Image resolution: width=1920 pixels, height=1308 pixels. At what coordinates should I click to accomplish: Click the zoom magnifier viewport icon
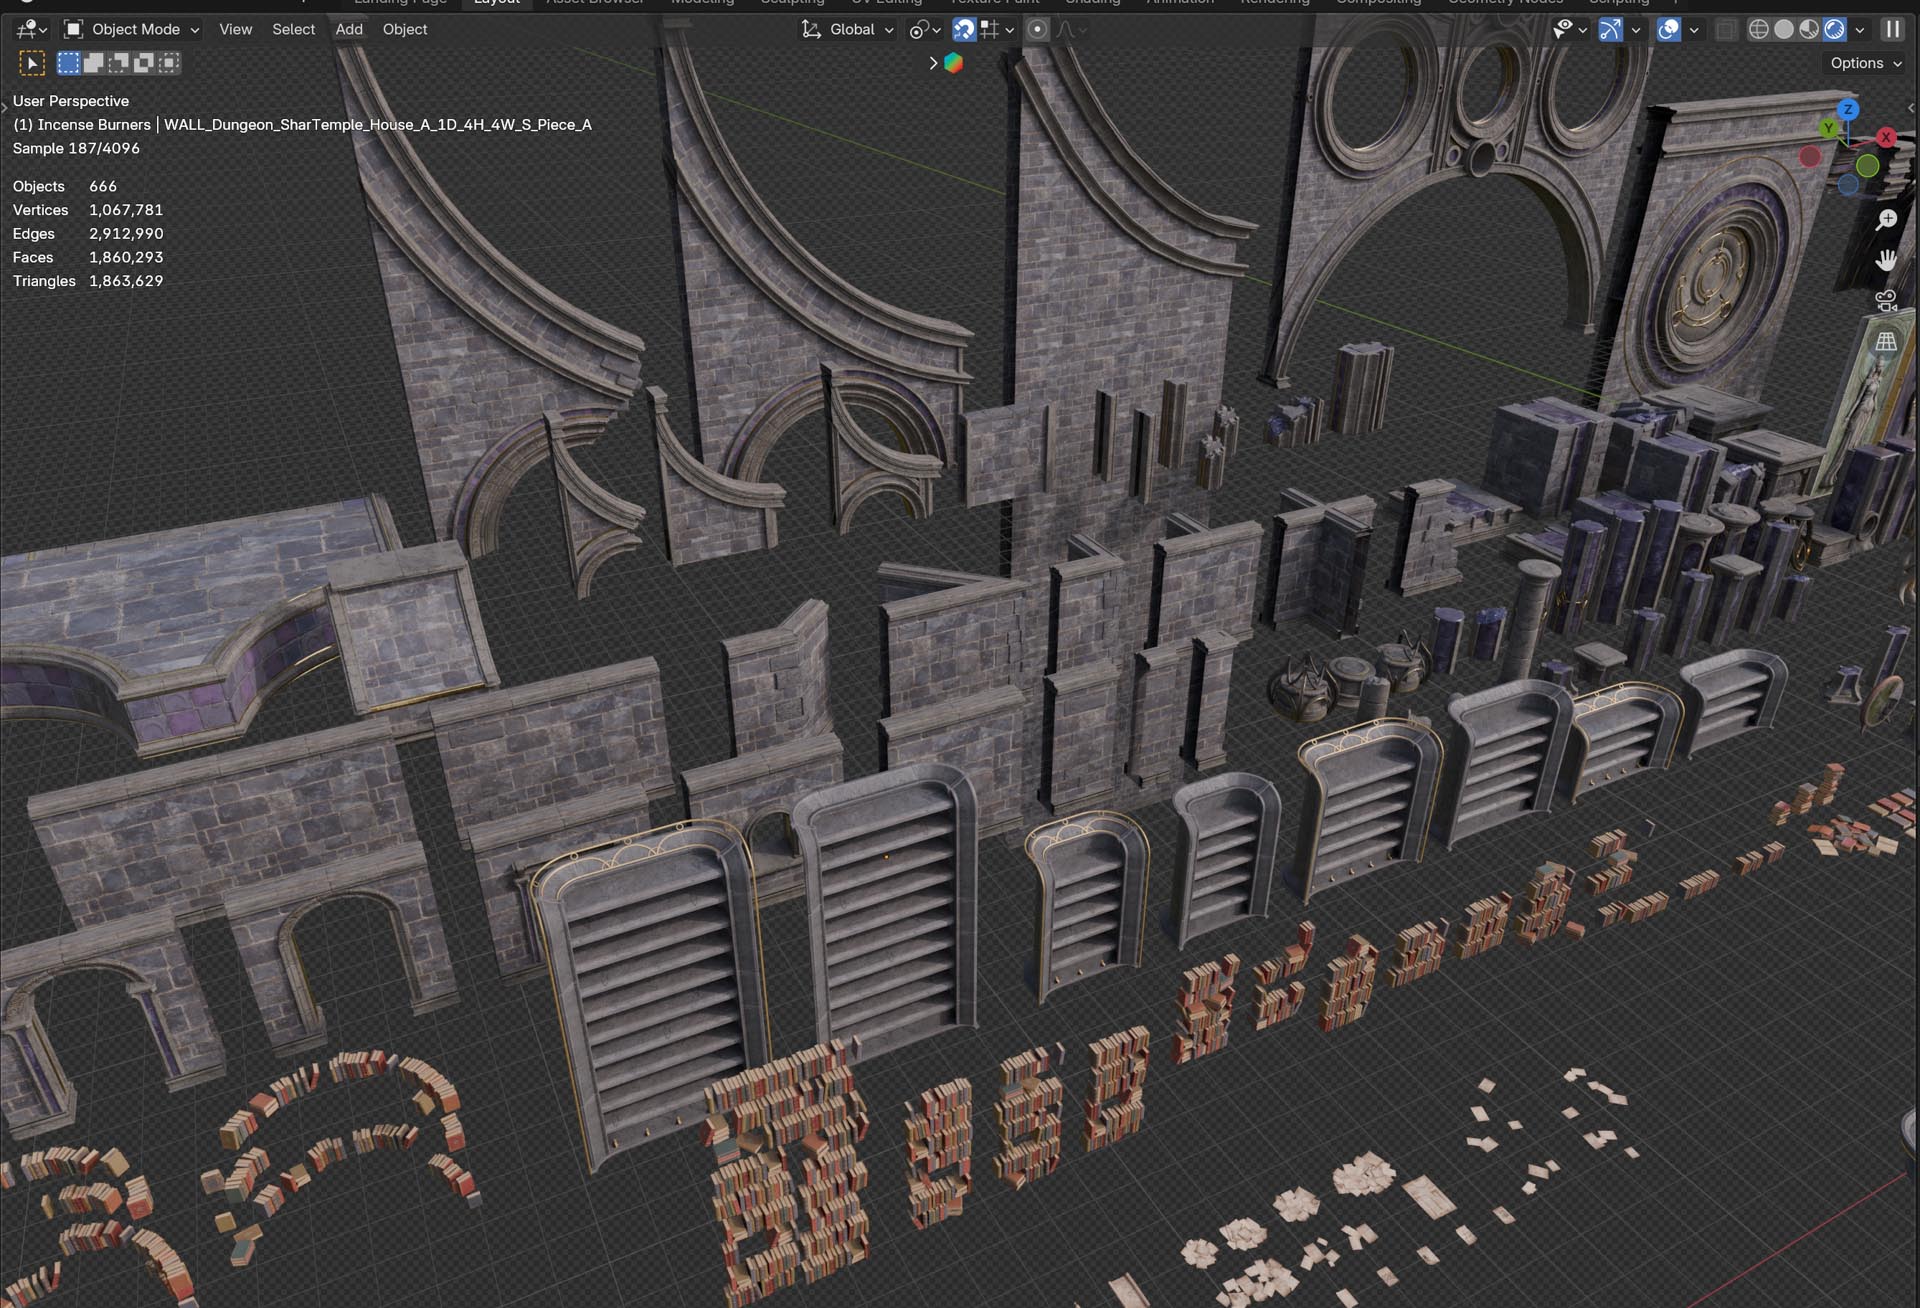pos(1886,220)
